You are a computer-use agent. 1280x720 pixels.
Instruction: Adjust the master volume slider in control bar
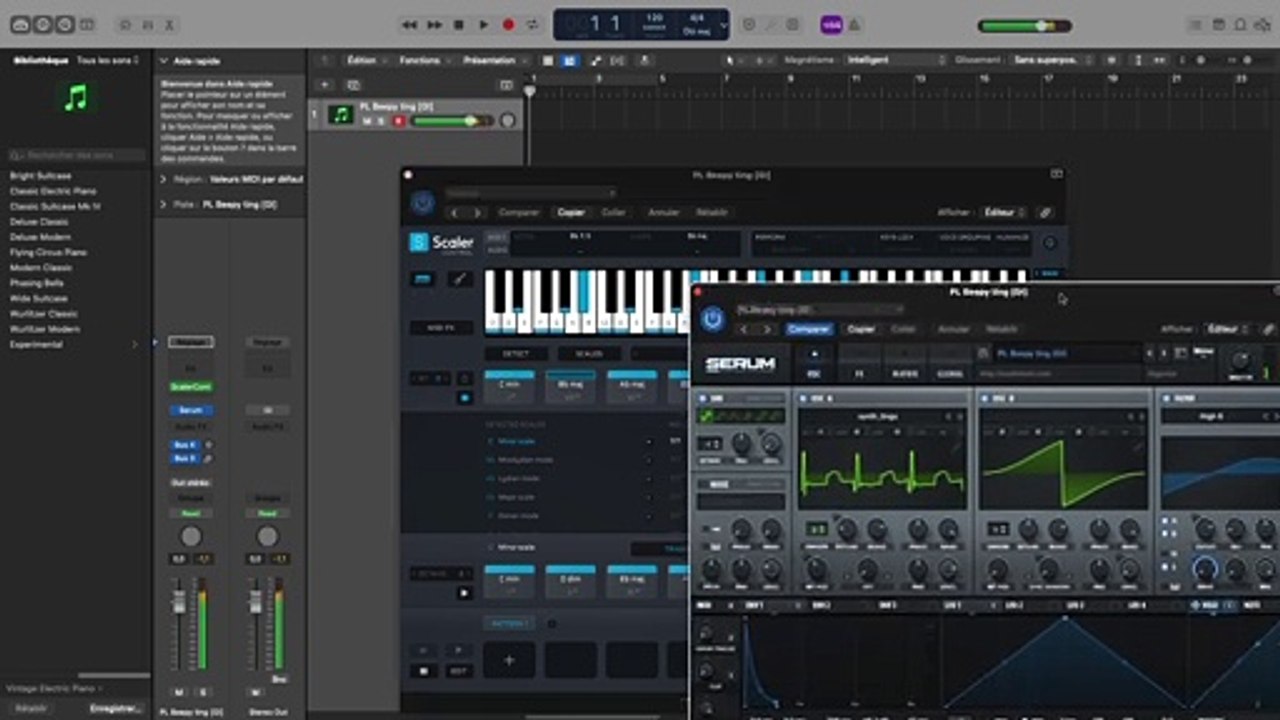coord(1024,25)
